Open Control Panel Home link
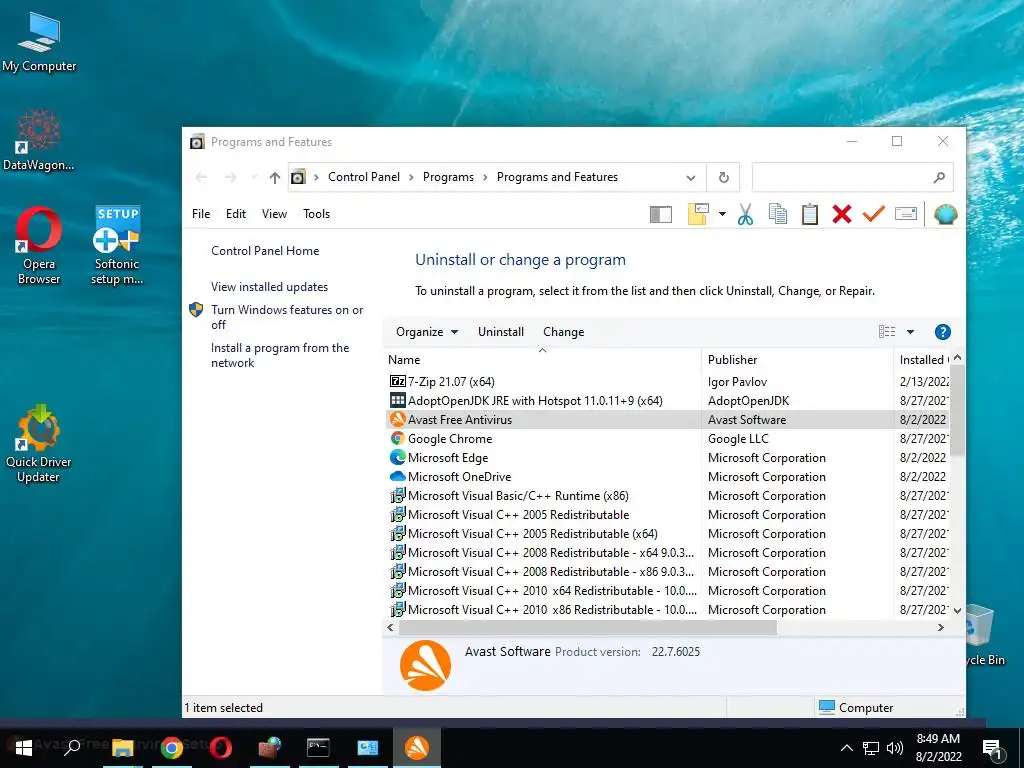The image size is (1024, 768). pyautogui.click(x=265, y=251)
